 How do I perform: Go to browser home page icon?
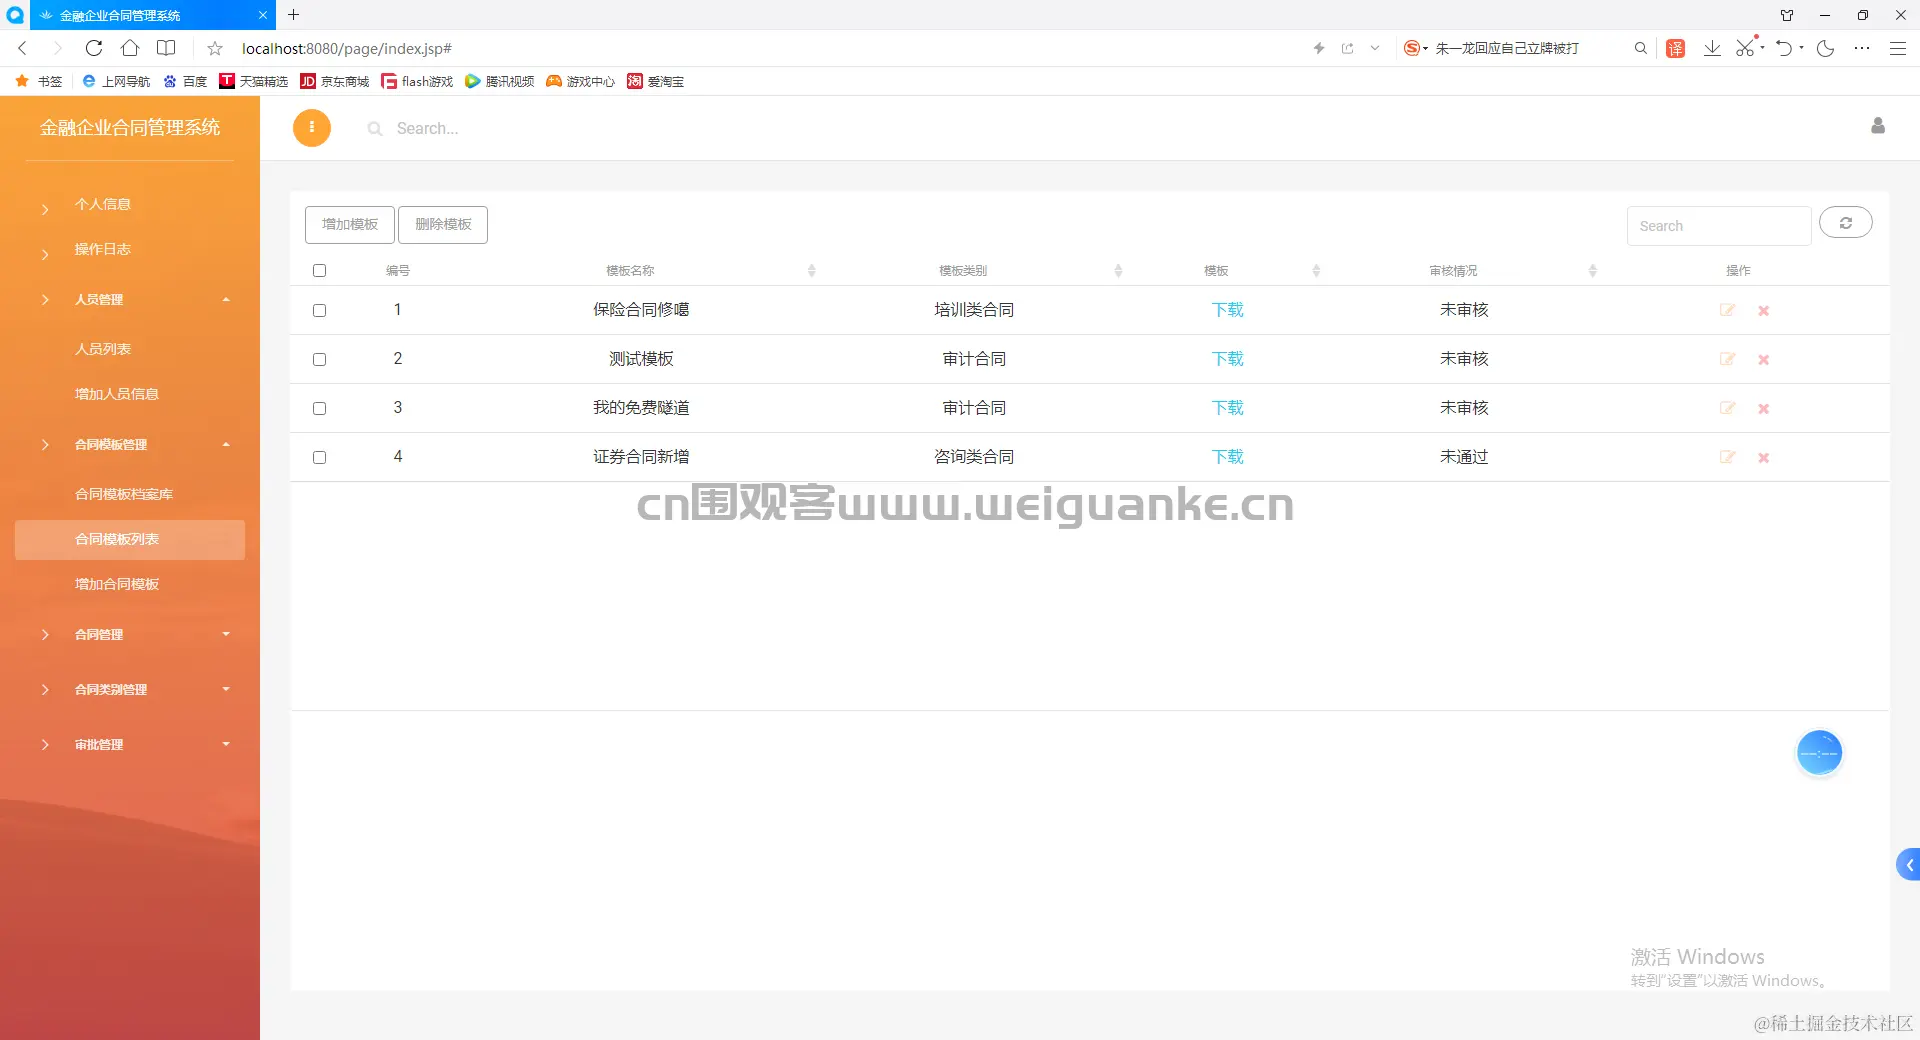coord(130,48)
